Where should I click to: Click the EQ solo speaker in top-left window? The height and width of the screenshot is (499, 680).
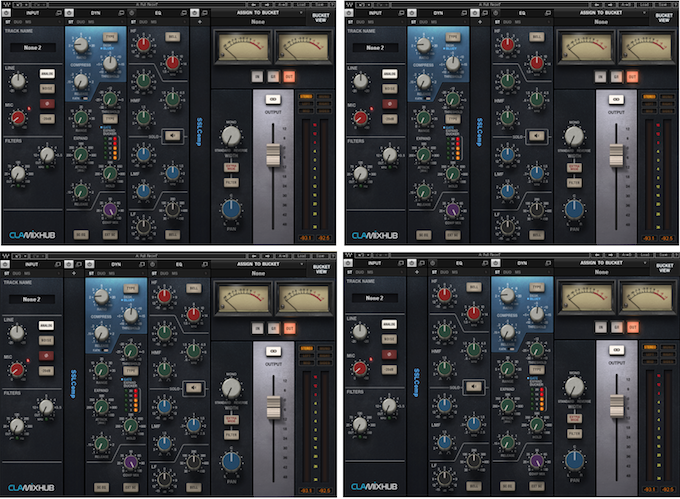172,136
